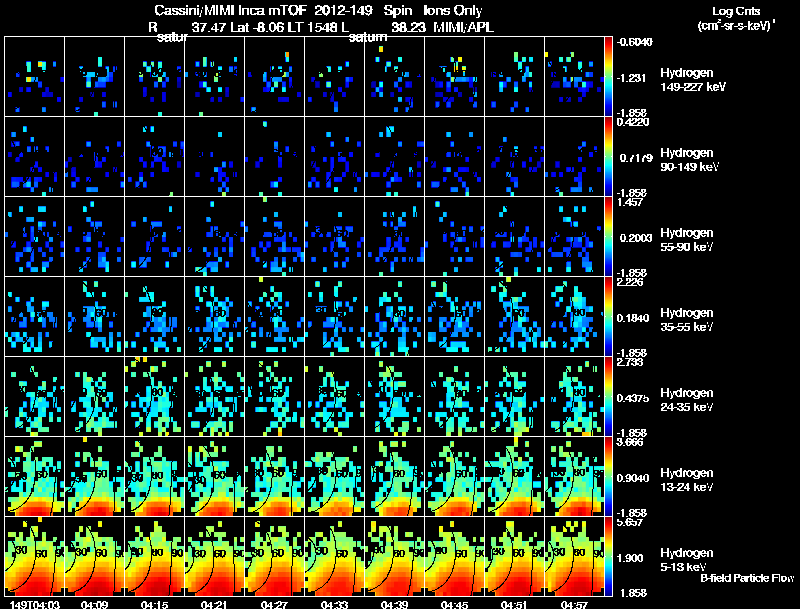Click the 04:27 time axis label

(x=274, y=604)
